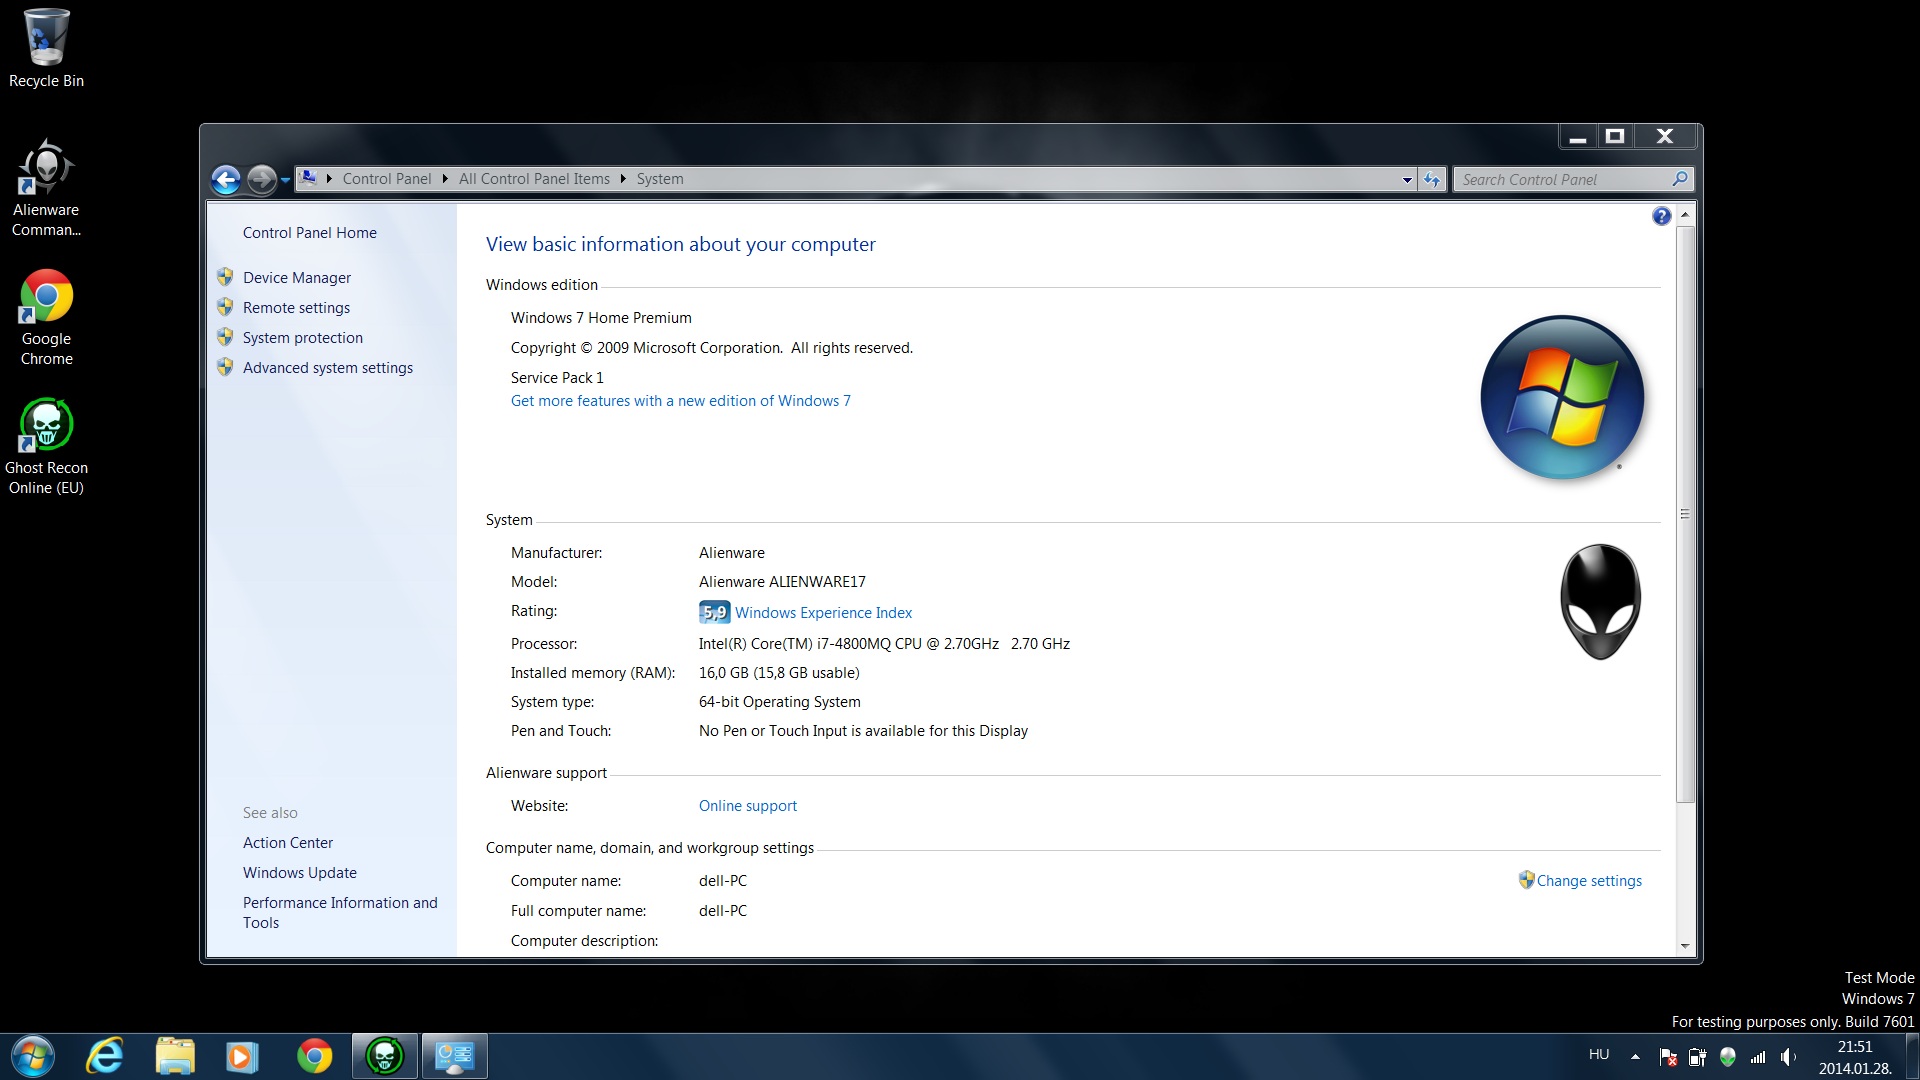1920x1080 pixels.
Task: Click the Show desktop strip right of the clock
Action: pos(1912,1057)
